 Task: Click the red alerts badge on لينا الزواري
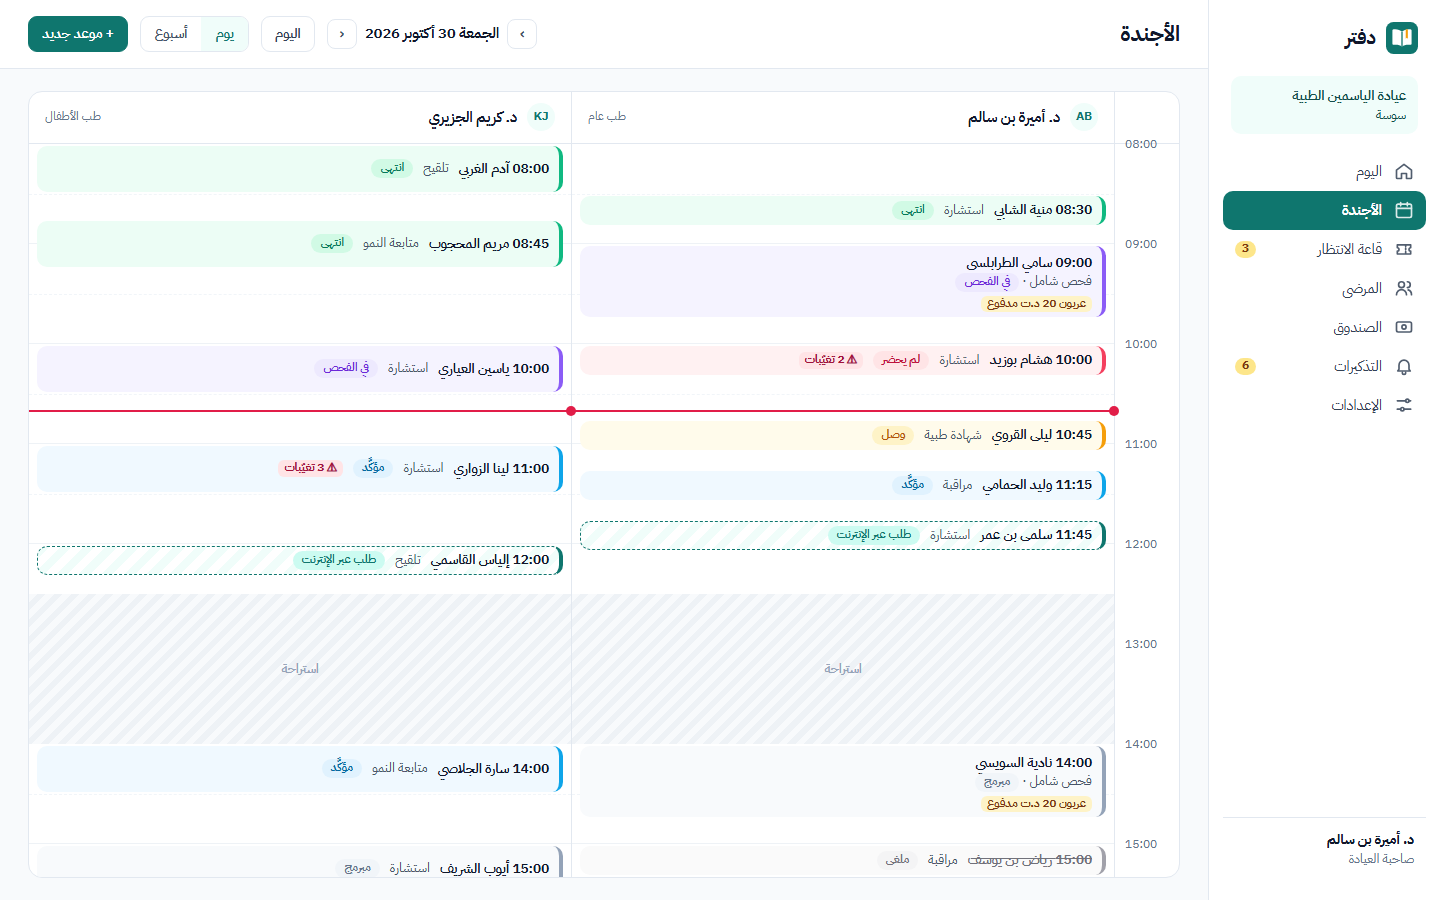[311, 468]
